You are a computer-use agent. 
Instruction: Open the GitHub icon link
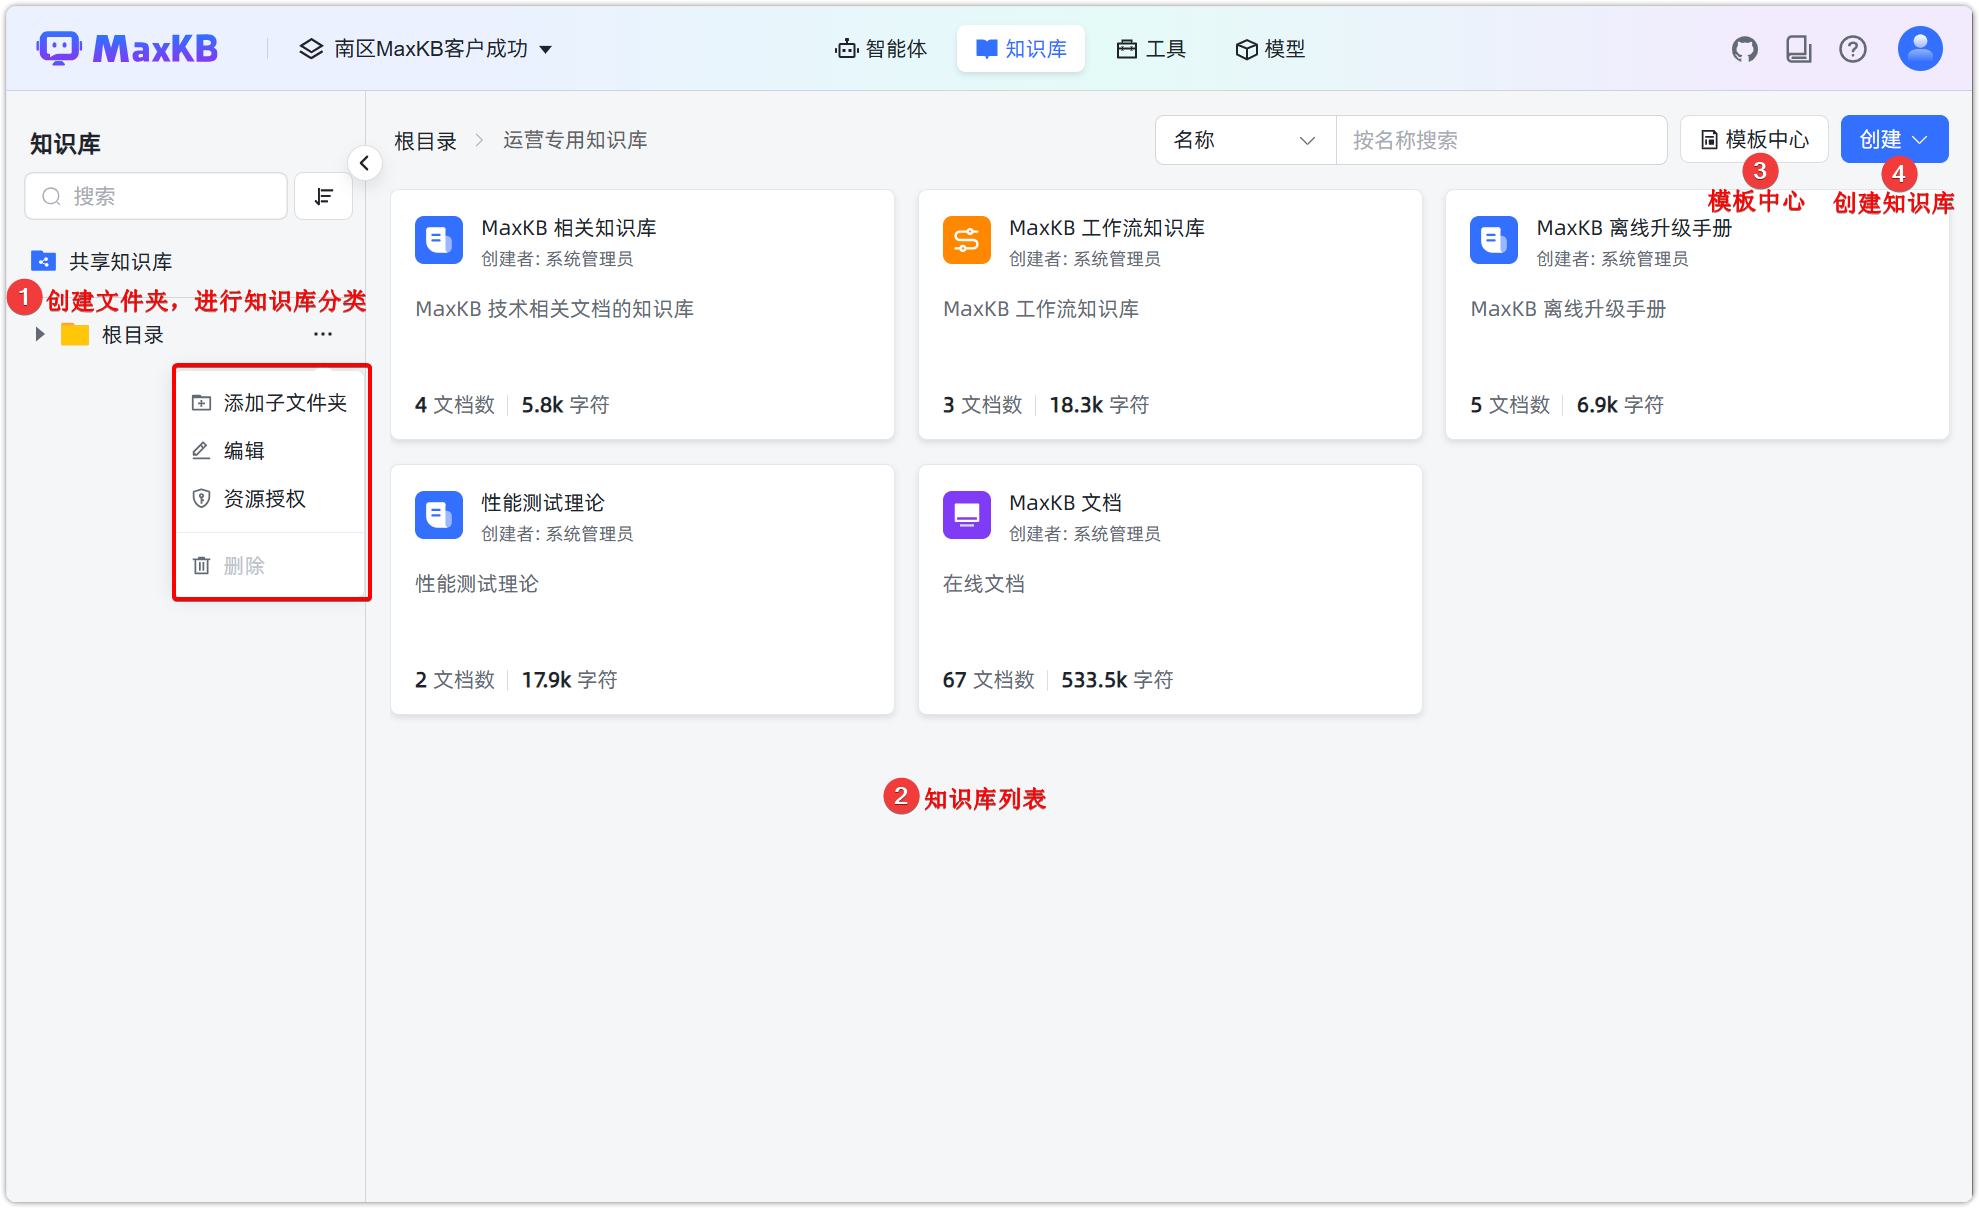click(1744, 49)
